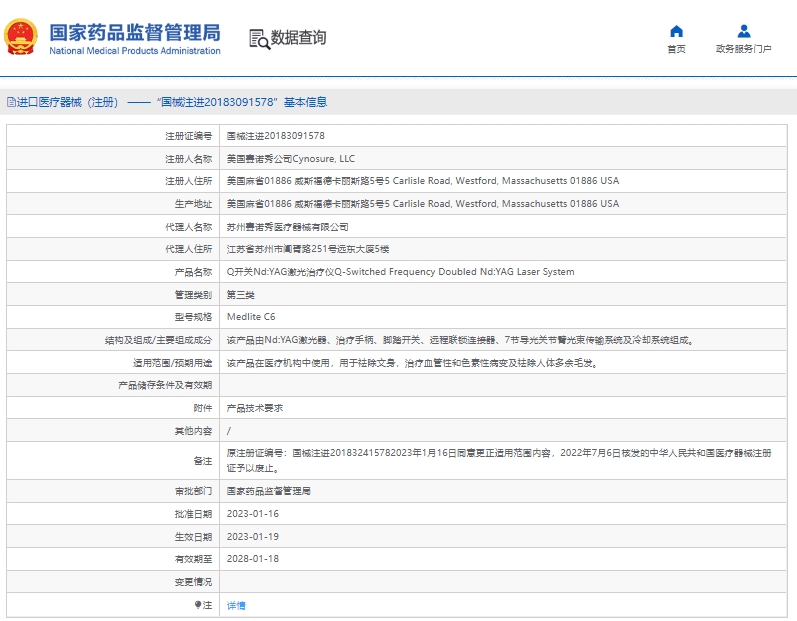Click the national emblem logo
This screenshot has height=621, width=797.
click(20, 37)
